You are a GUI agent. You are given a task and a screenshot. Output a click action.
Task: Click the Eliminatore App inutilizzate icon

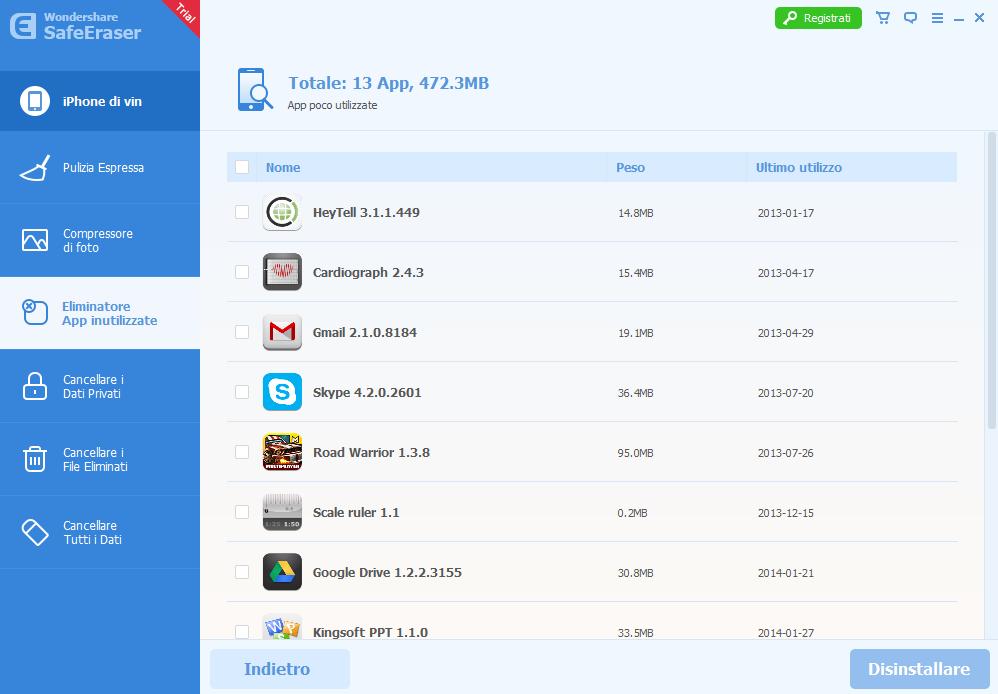[35, 313]
